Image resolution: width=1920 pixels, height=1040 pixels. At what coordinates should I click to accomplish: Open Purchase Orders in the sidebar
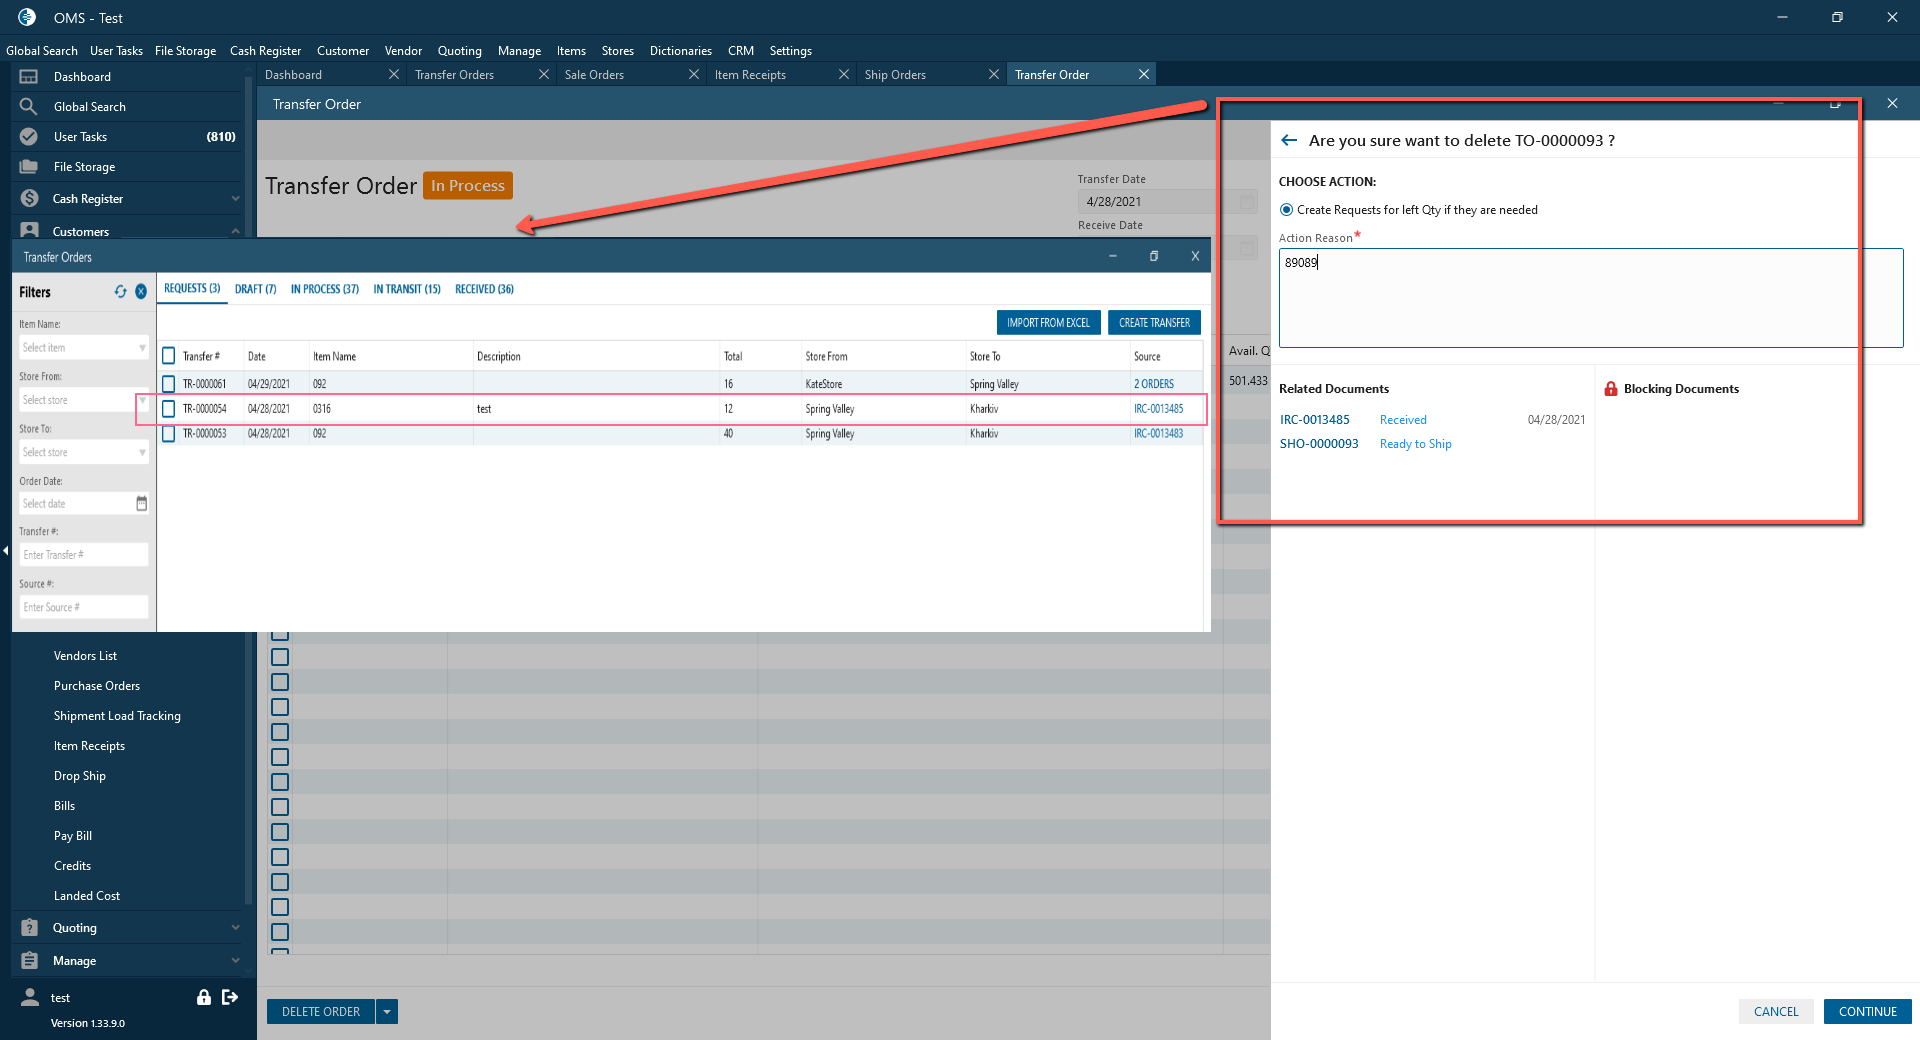point(97,686)
